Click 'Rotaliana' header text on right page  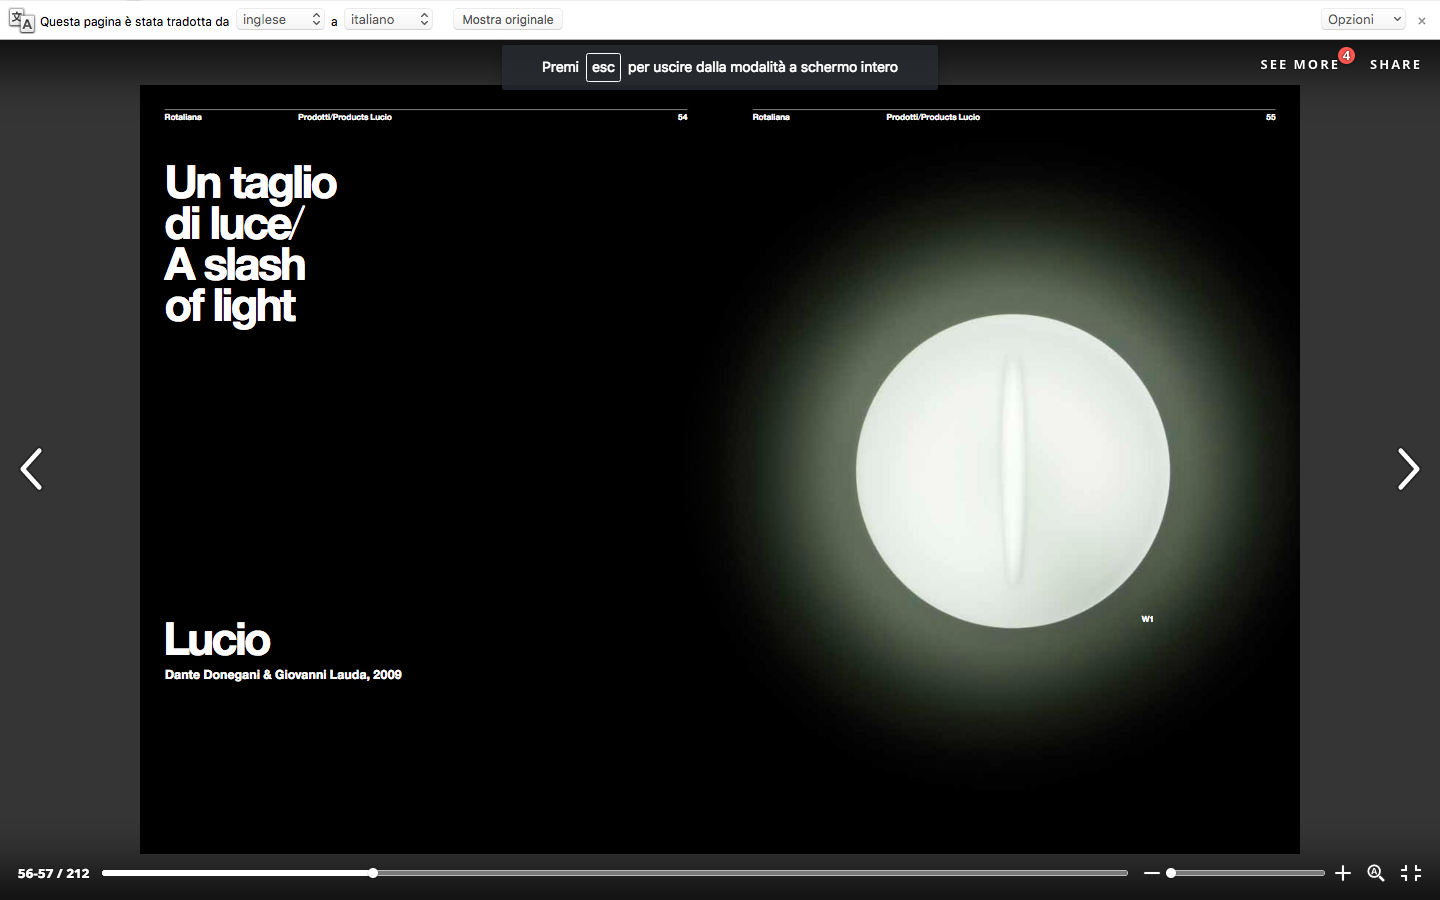point(771,117)
